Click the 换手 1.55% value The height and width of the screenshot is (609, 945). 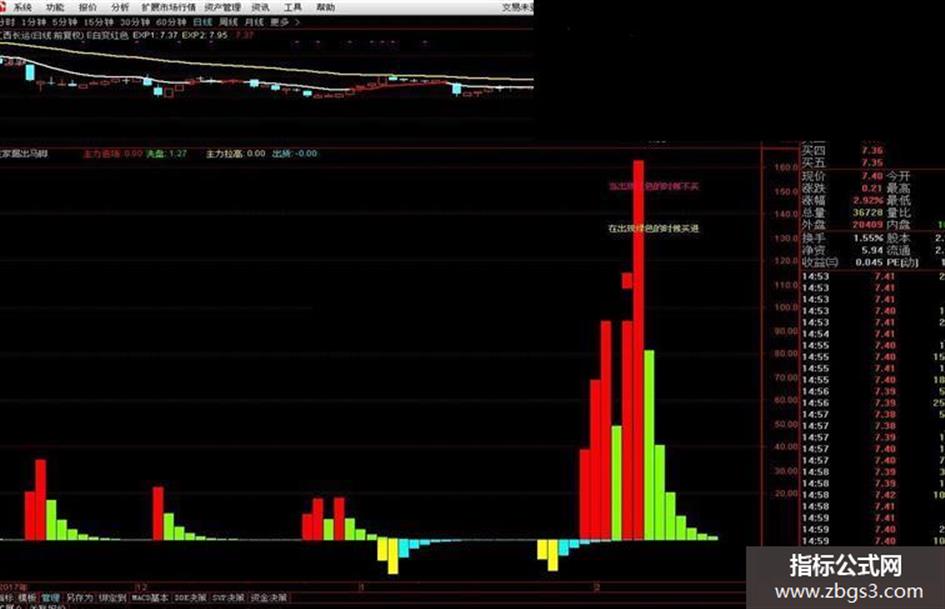(868, 238)
